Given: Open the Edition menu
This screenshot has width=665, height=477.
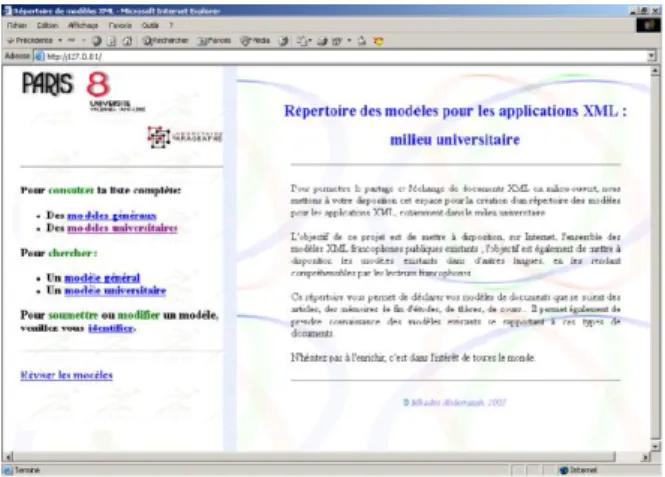Looking at the screenshot, I should coord(47,26).
